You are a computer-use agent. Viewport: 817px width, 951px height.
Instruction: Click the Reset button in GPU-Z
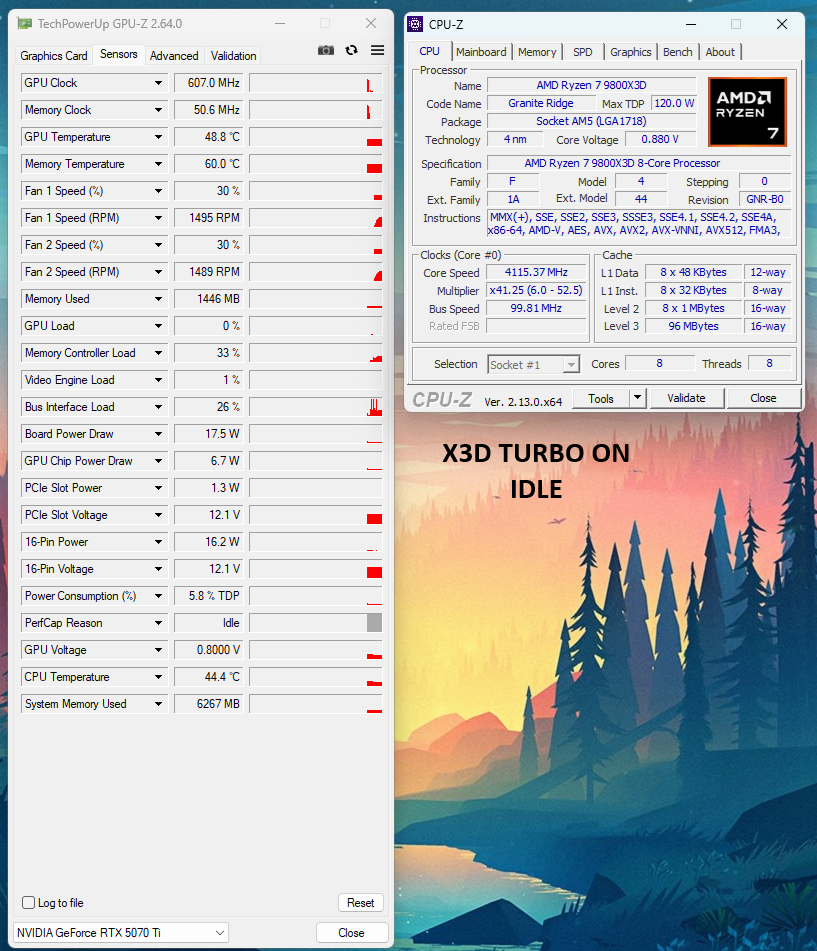tap(360, 903)
